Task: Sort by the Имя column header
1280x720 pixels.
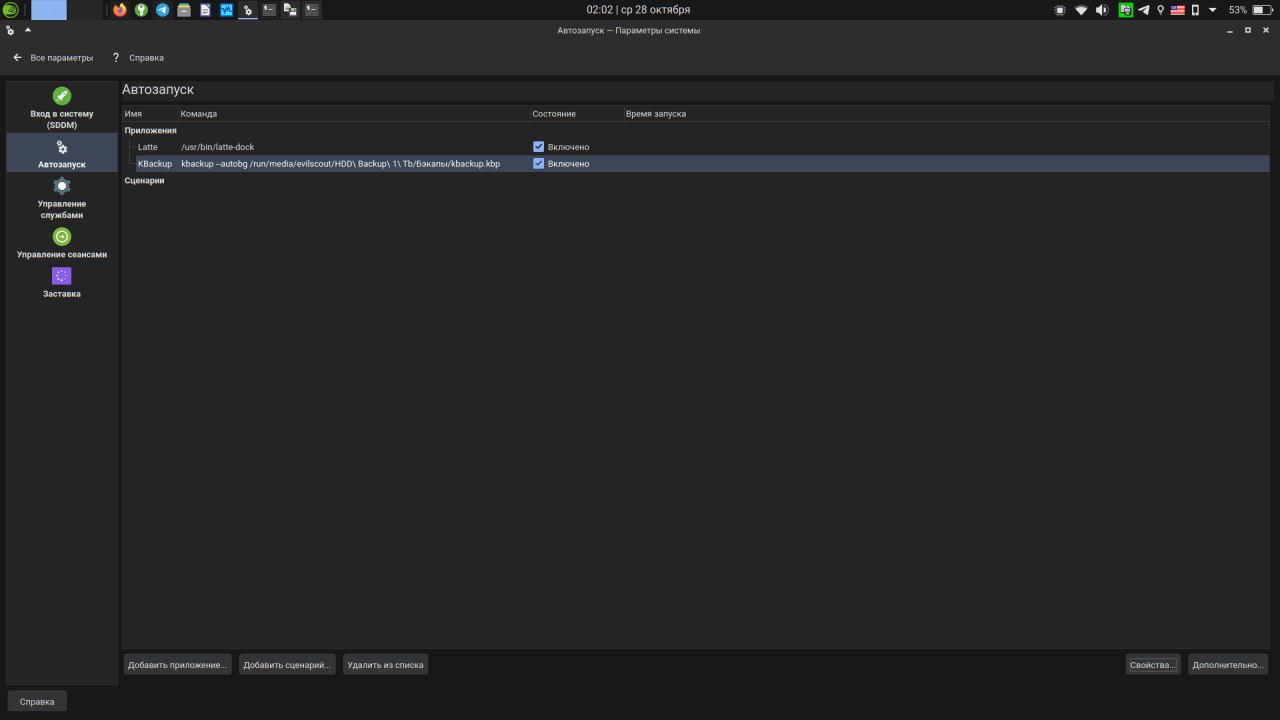Action: 150,114
